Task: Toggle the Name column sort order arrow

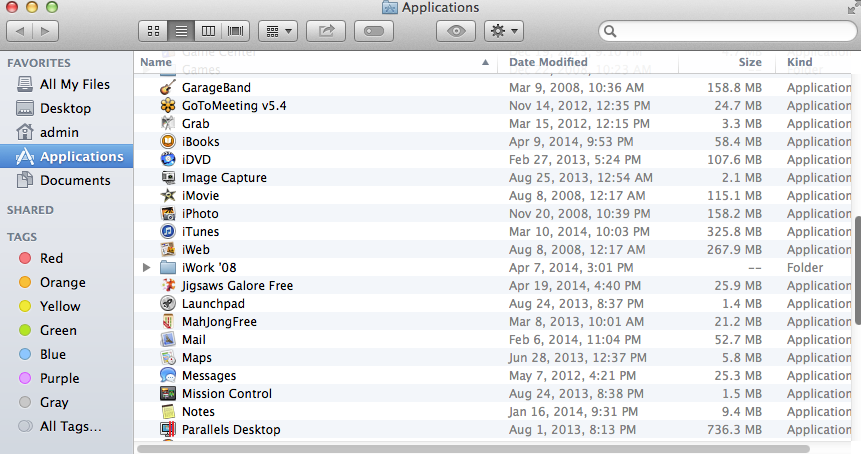Action: tap(485, 63)
